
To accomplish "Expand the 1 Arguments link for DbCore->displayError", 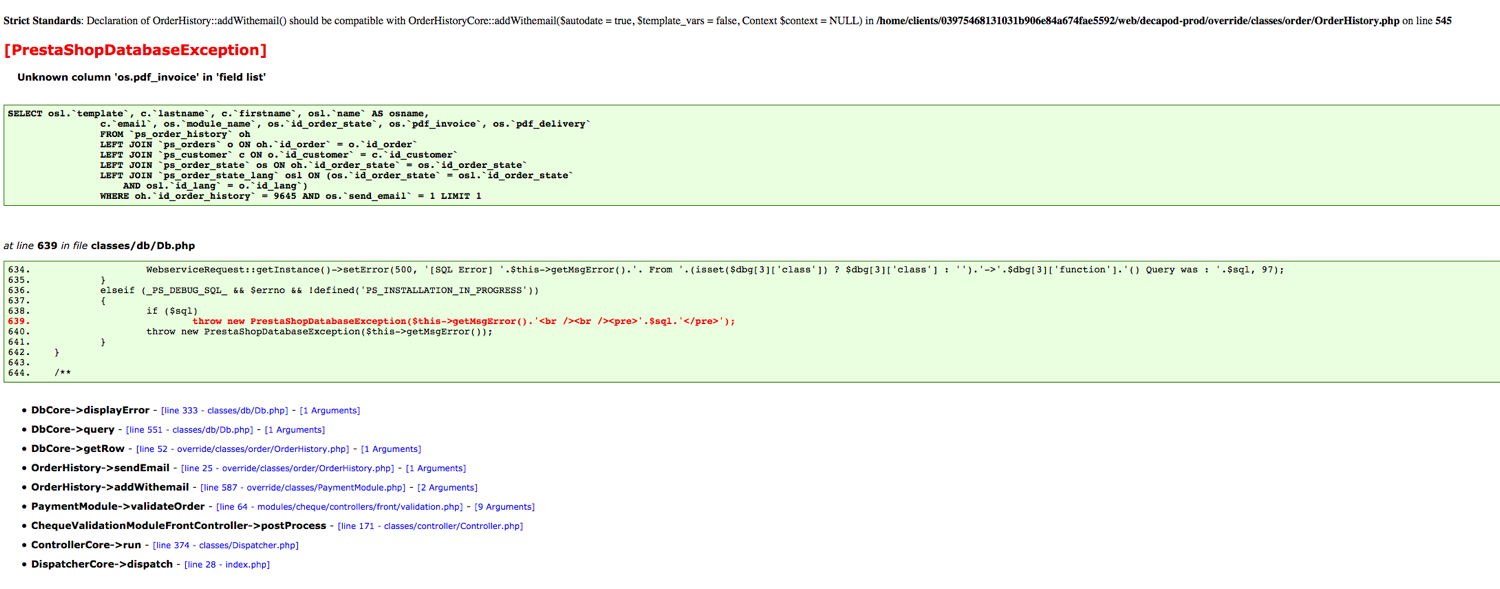I will tap(330, 411).
